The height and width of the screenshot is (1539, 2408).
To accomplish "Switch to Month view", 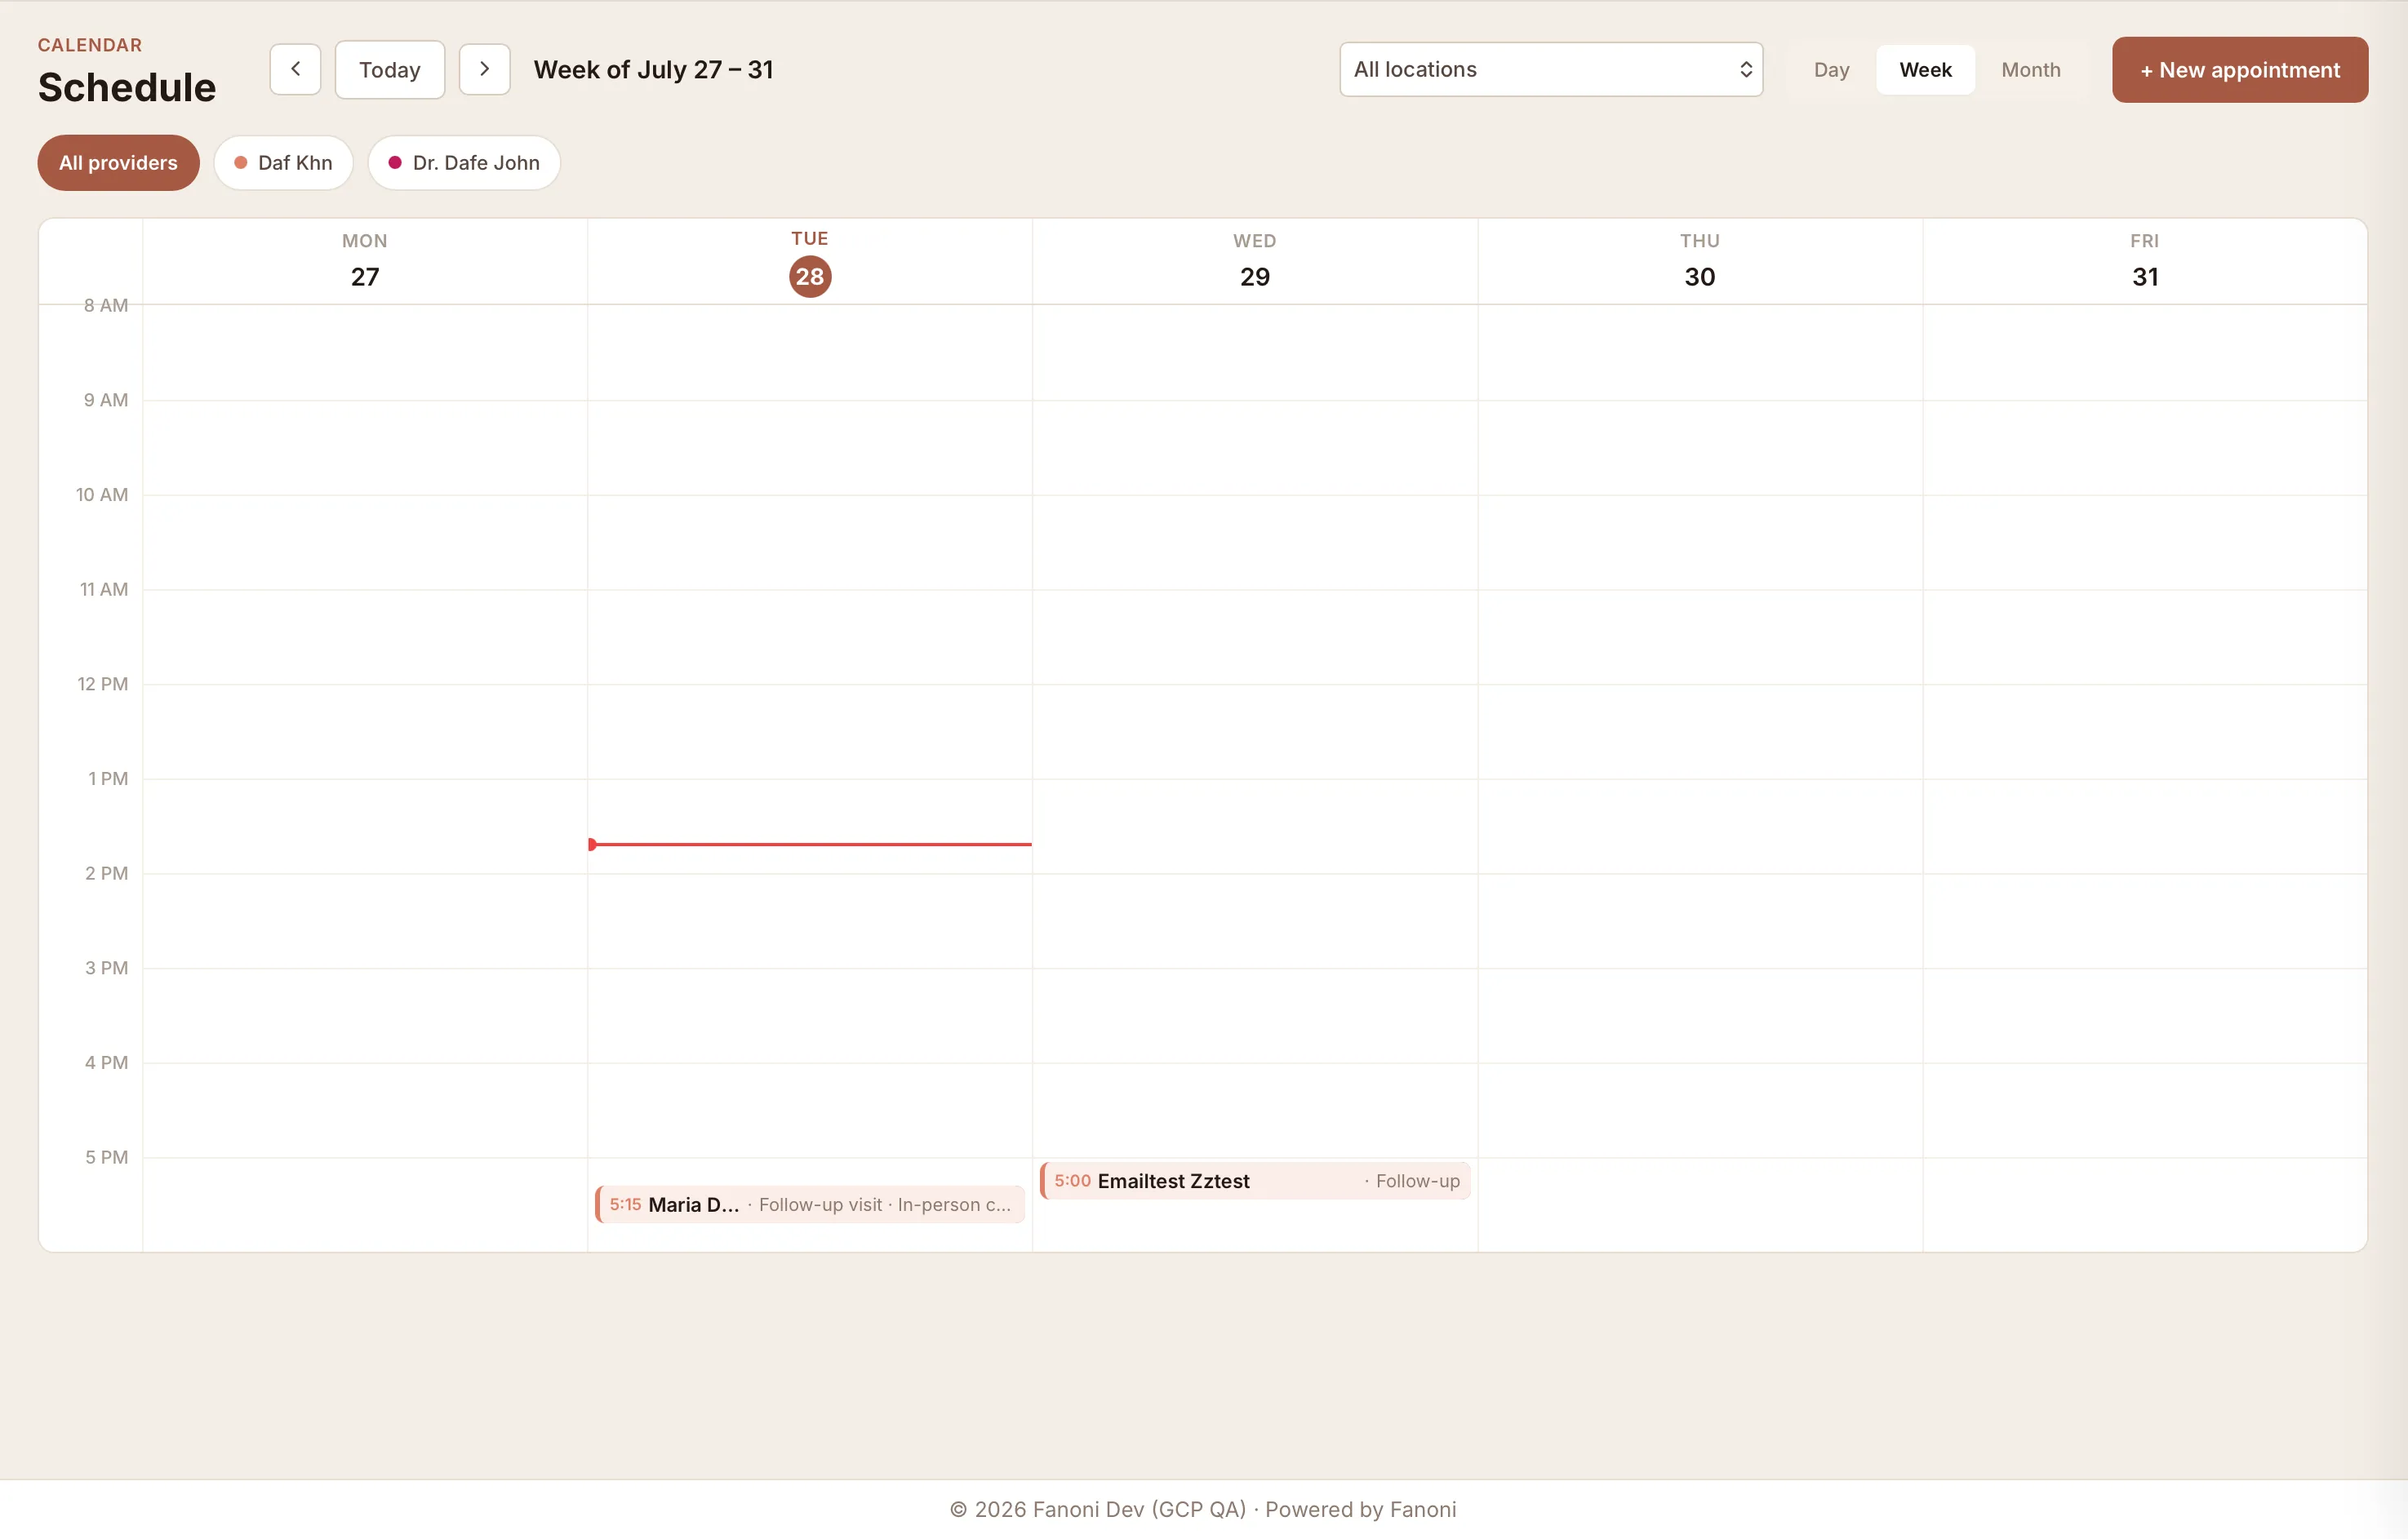I will pos(2030,70).
